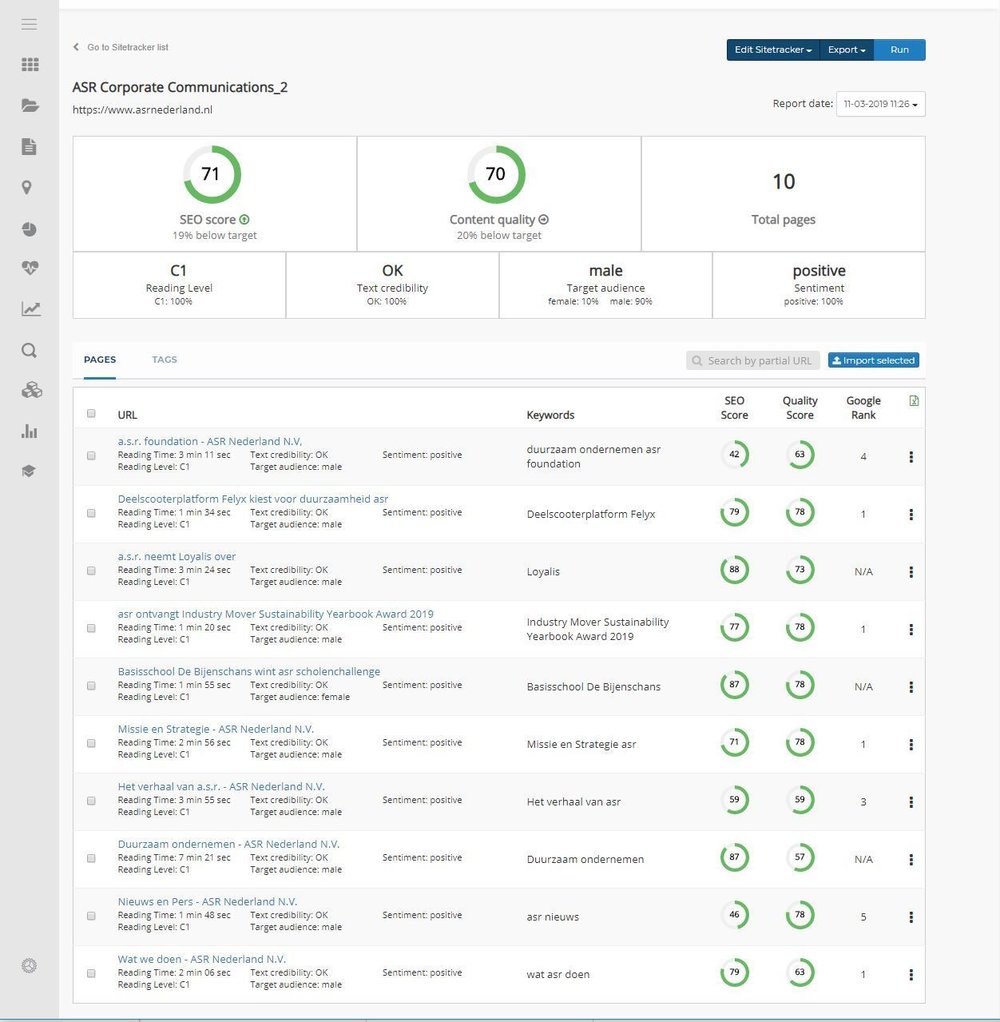Open three-dot menu for Deelscooterplatform Felyx row

911,514
